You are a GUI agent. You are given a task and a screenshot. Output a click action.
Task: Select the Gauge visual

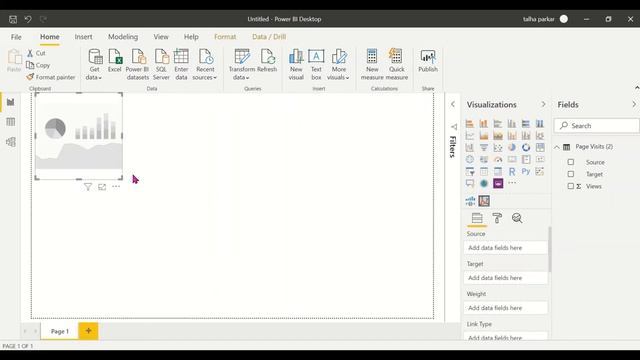point(498,159)
